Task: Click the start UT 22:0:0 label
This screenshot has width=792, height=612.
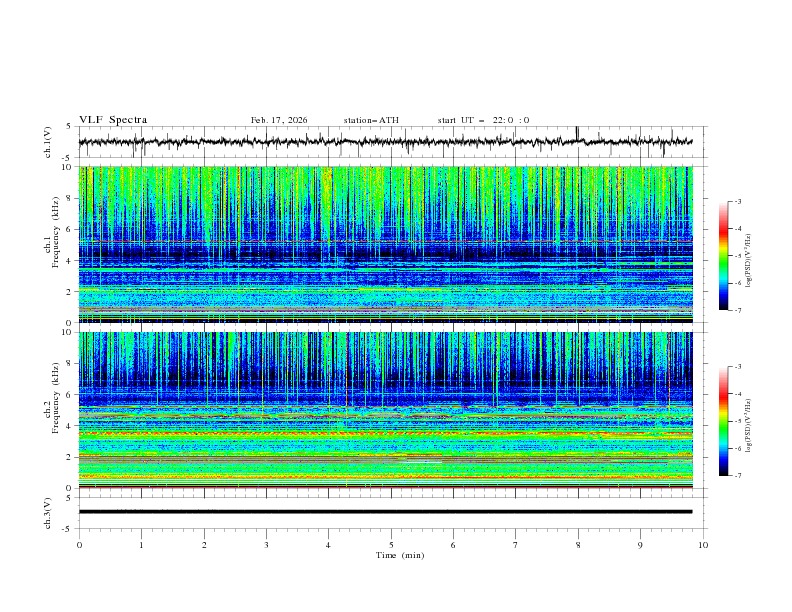Action: click(x=483, y=120)
